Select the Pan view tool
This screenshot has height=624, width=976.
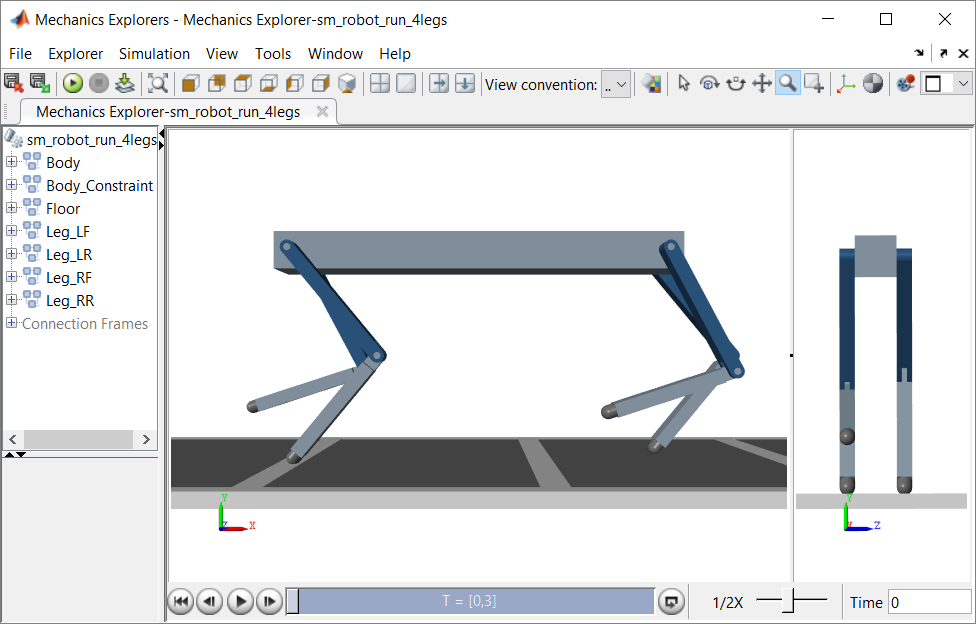(762, 83)
